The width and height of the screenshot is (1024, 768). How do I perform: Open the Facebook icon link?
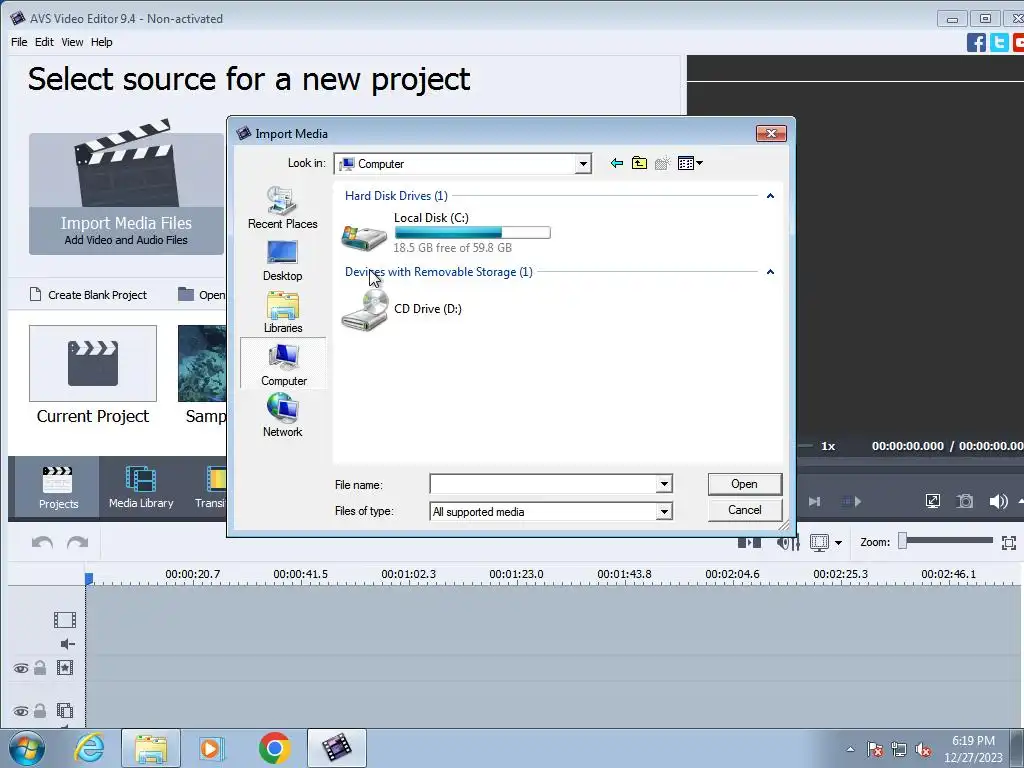[976, 42]
